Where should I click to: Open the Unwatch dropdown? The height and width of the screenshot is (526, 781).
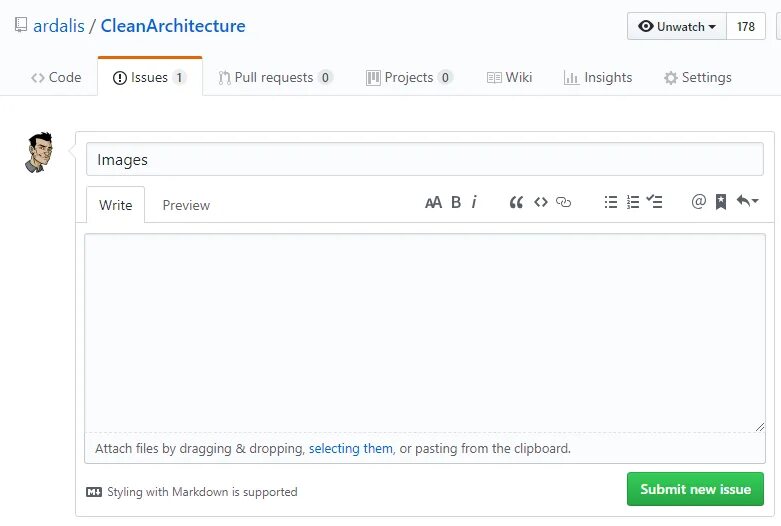coord(677,27)
